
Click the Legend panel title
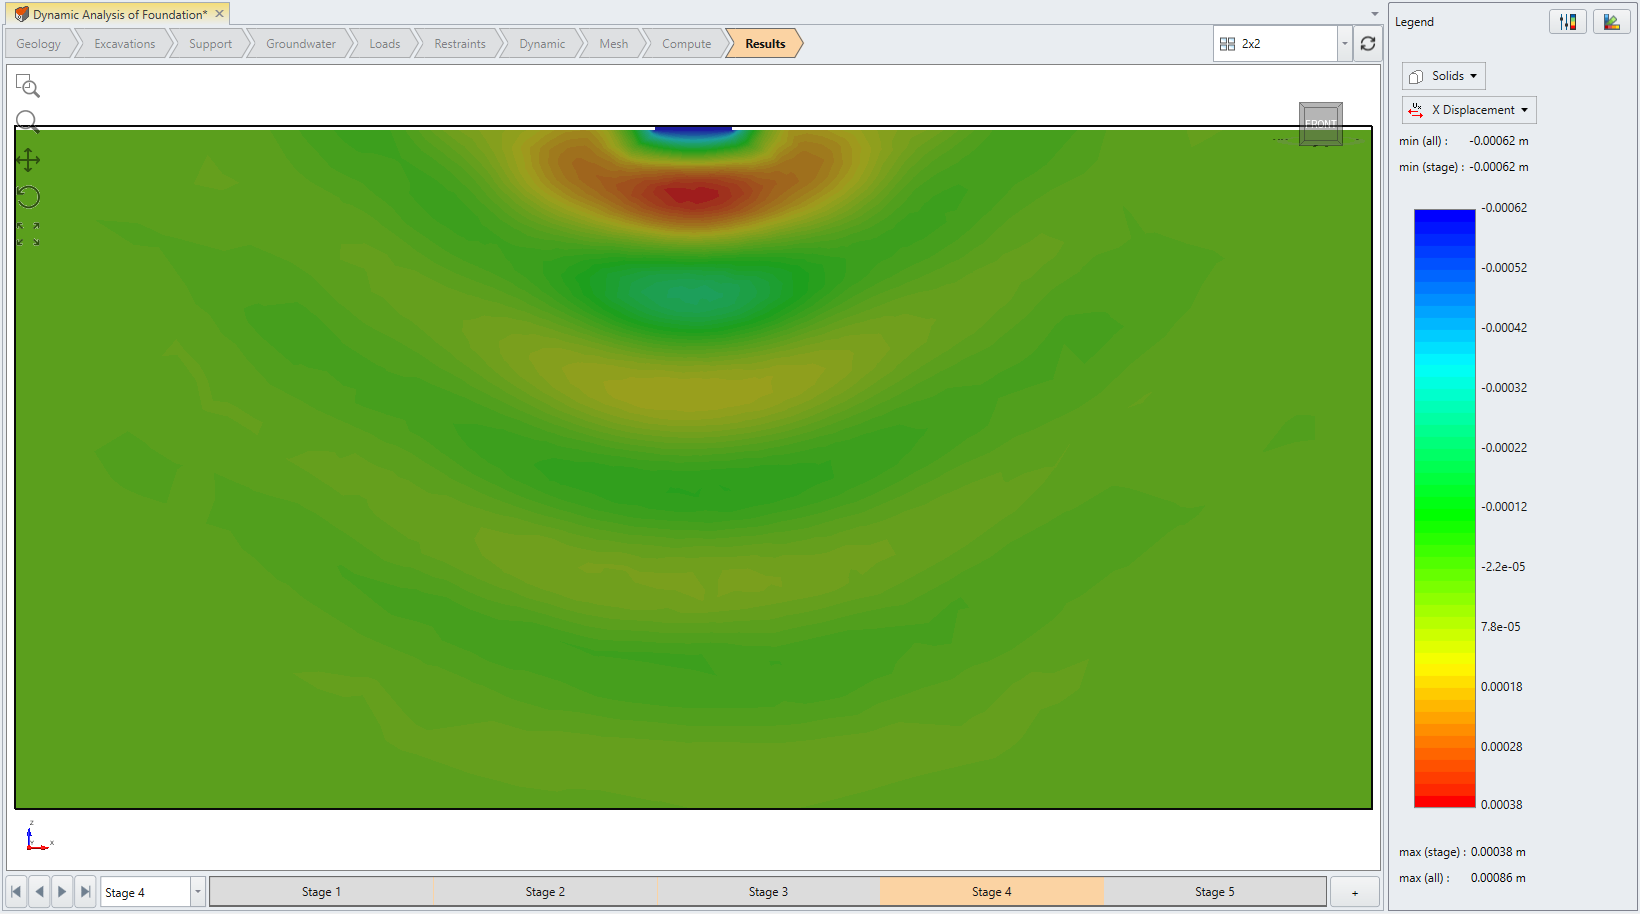tap(1414, 22)
